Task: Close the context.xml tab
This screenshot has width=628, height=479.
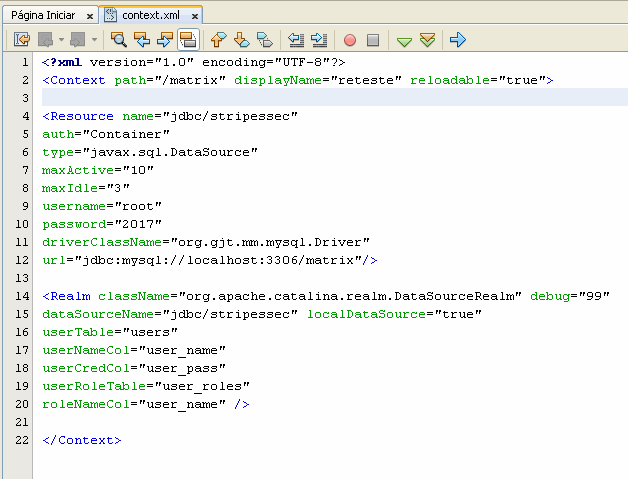Action: pos(195,16)
